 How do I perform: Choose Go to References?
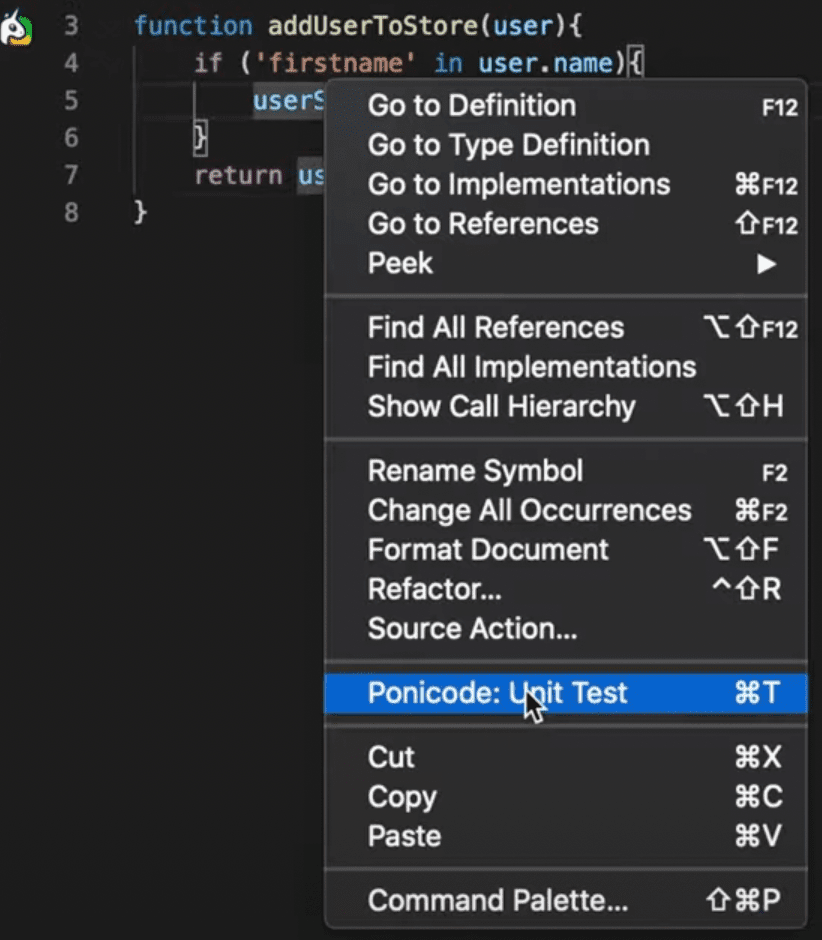click(x=565, y=224)
